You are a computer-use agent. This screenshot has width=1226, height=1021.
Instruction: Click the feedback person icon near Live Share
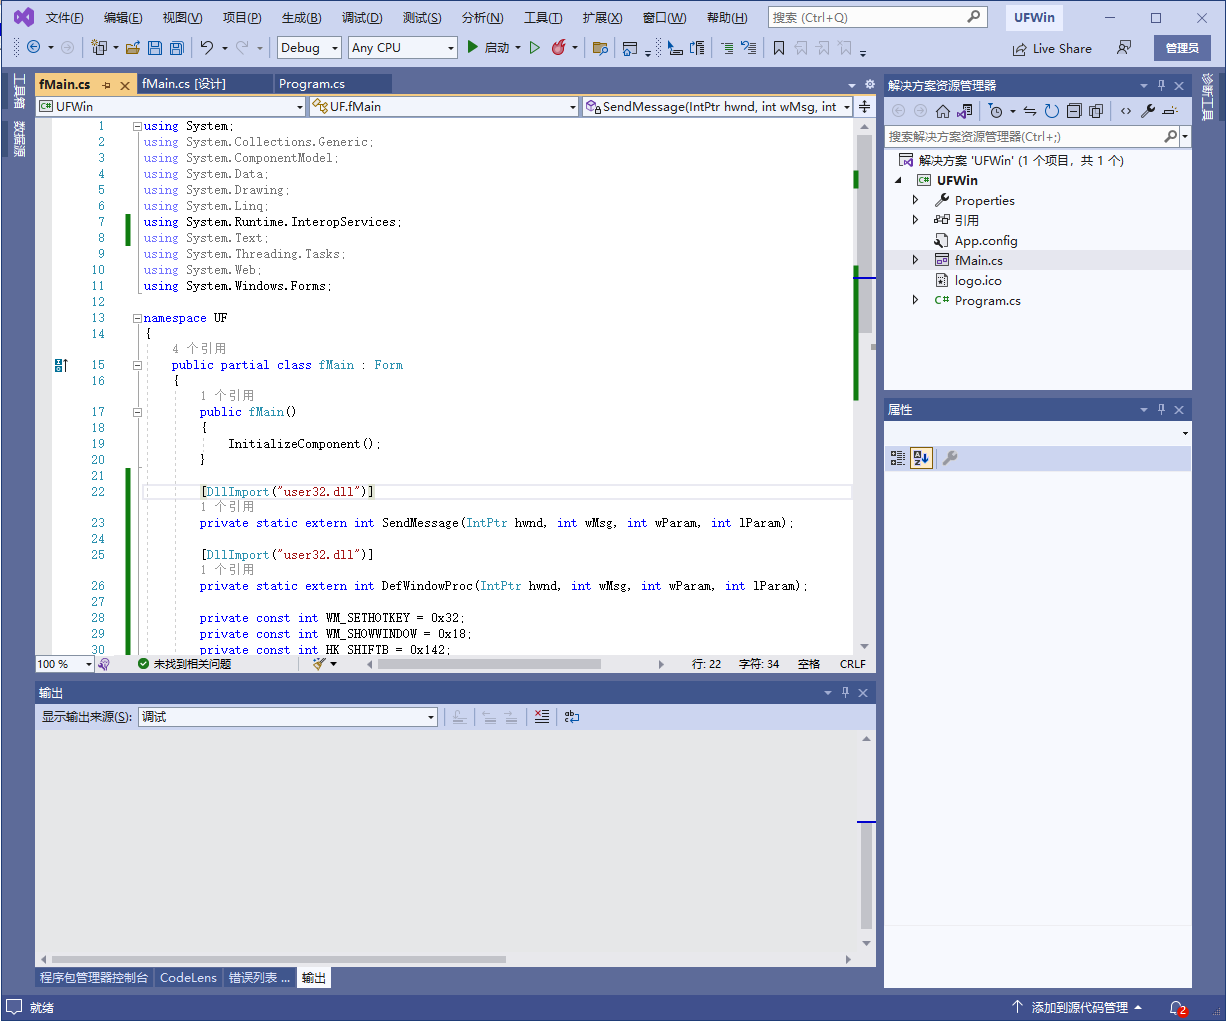click(1124, 48)
